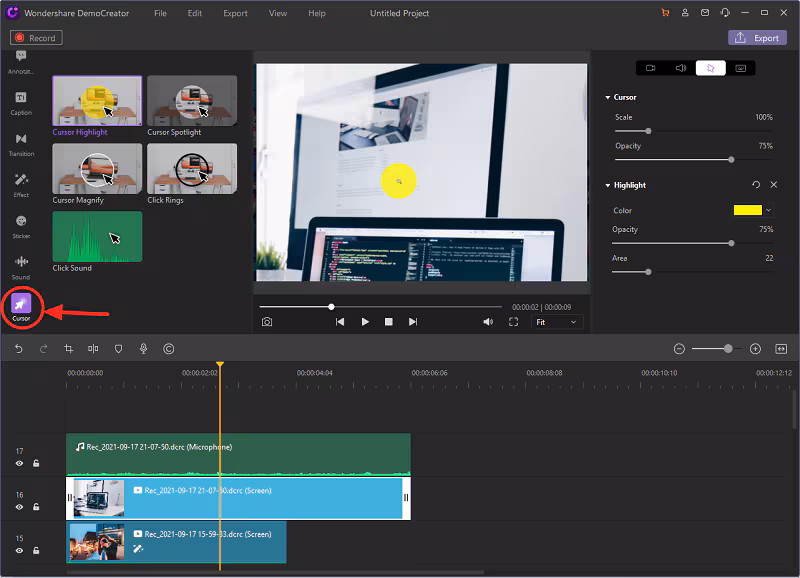Jump to previous frame
The image size is (800, 578).
(x=340, y=322)
